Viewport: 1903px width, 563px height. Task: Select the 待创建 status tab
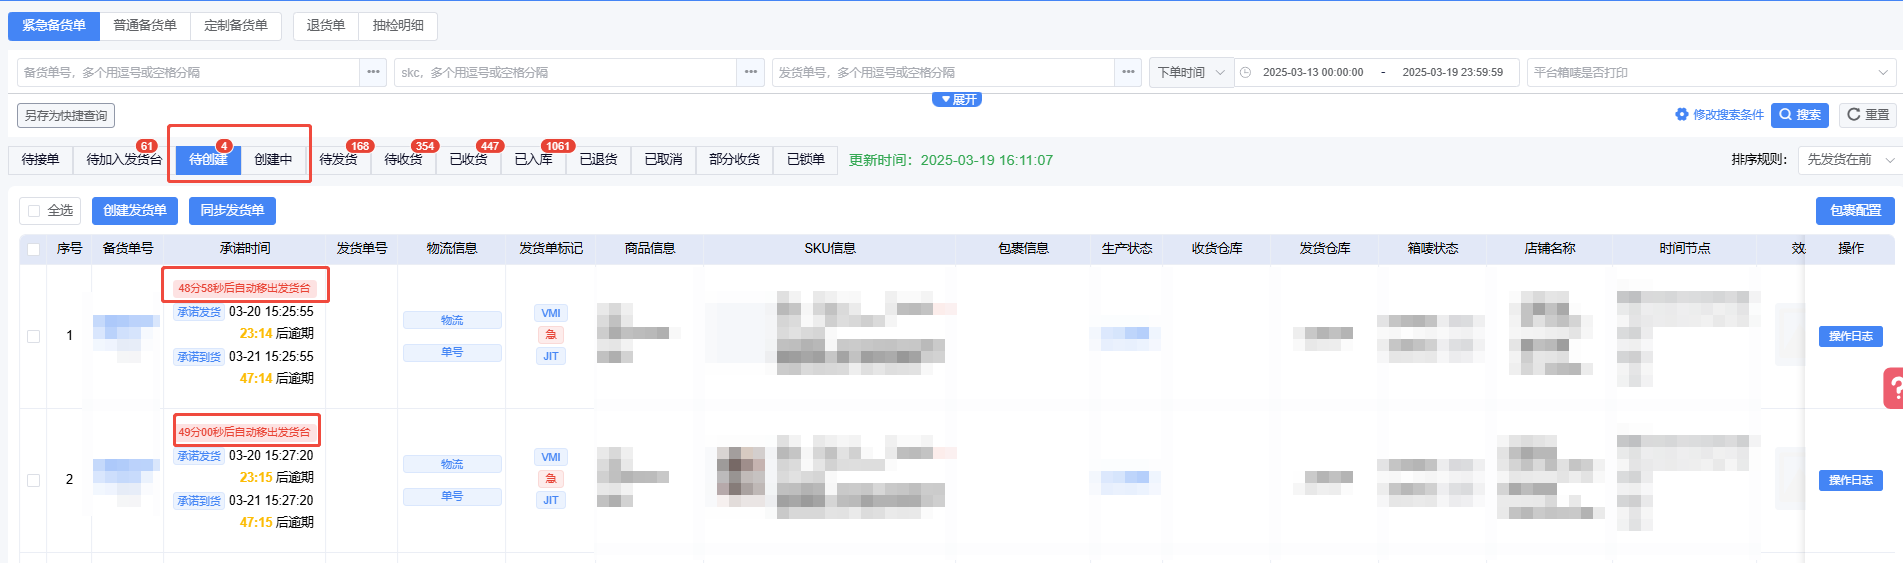click(x=208, y=160)
